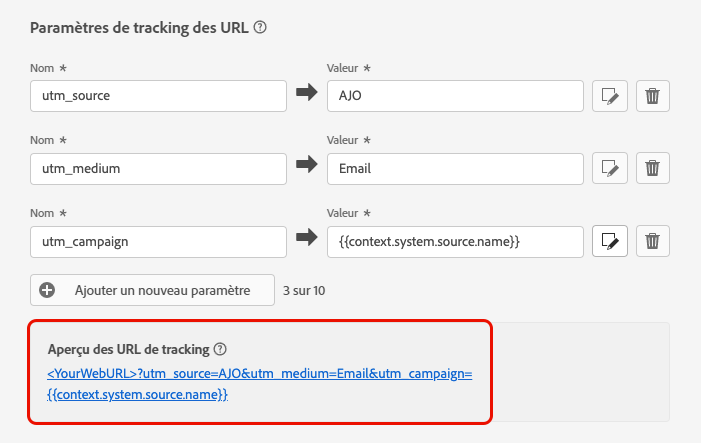Delete the utm_source parameter row
Screen dimensions: 701x443
652,96
